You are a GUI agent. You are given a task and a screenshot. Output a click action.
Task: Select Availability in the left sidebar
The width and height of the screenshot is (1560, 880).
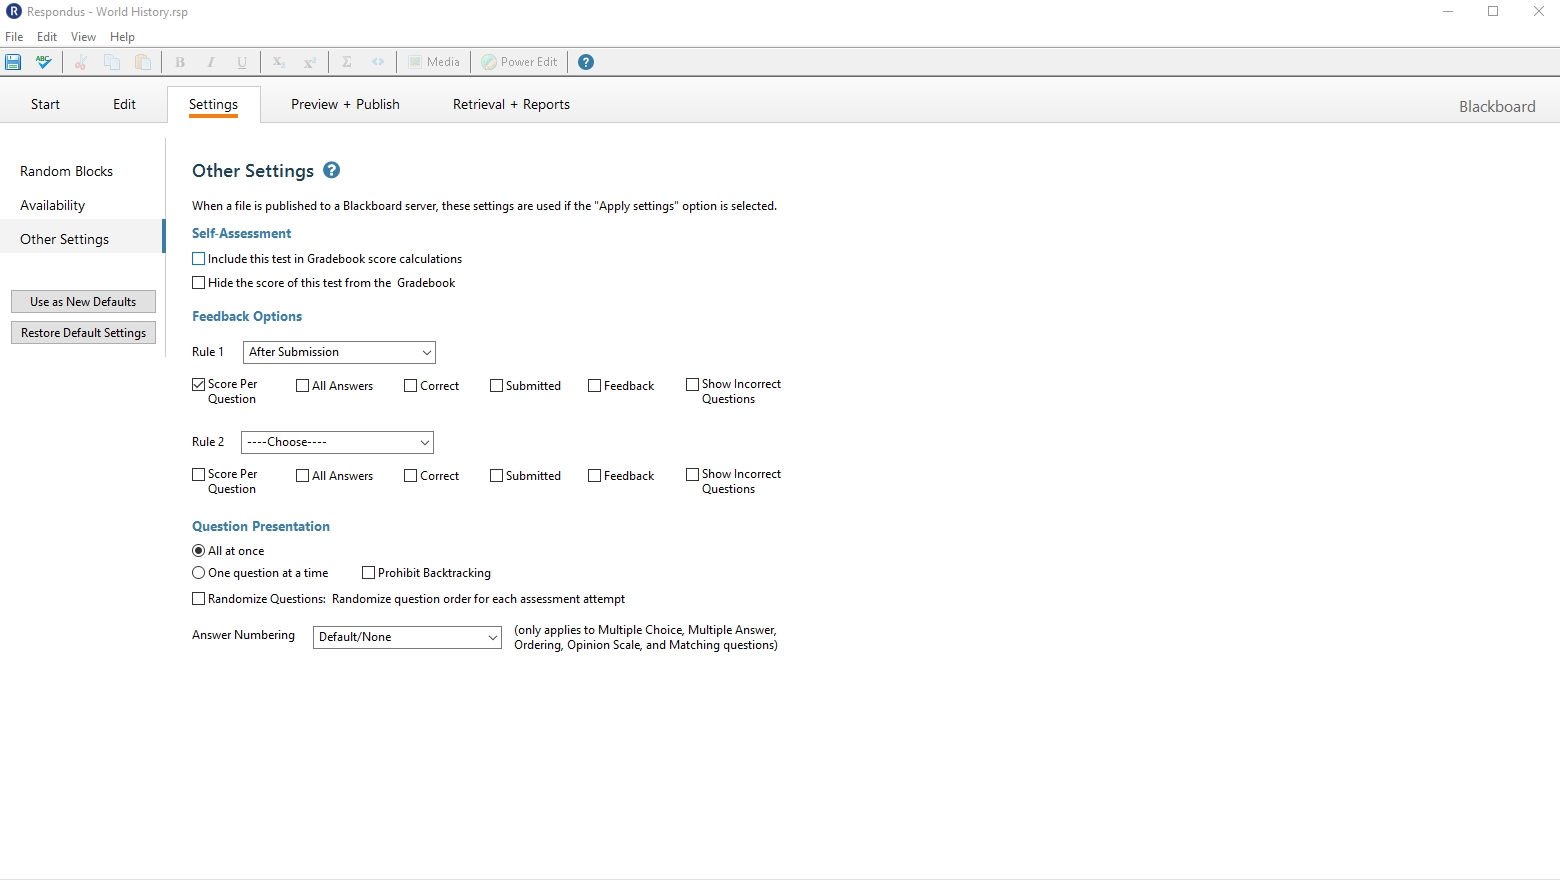53,206
